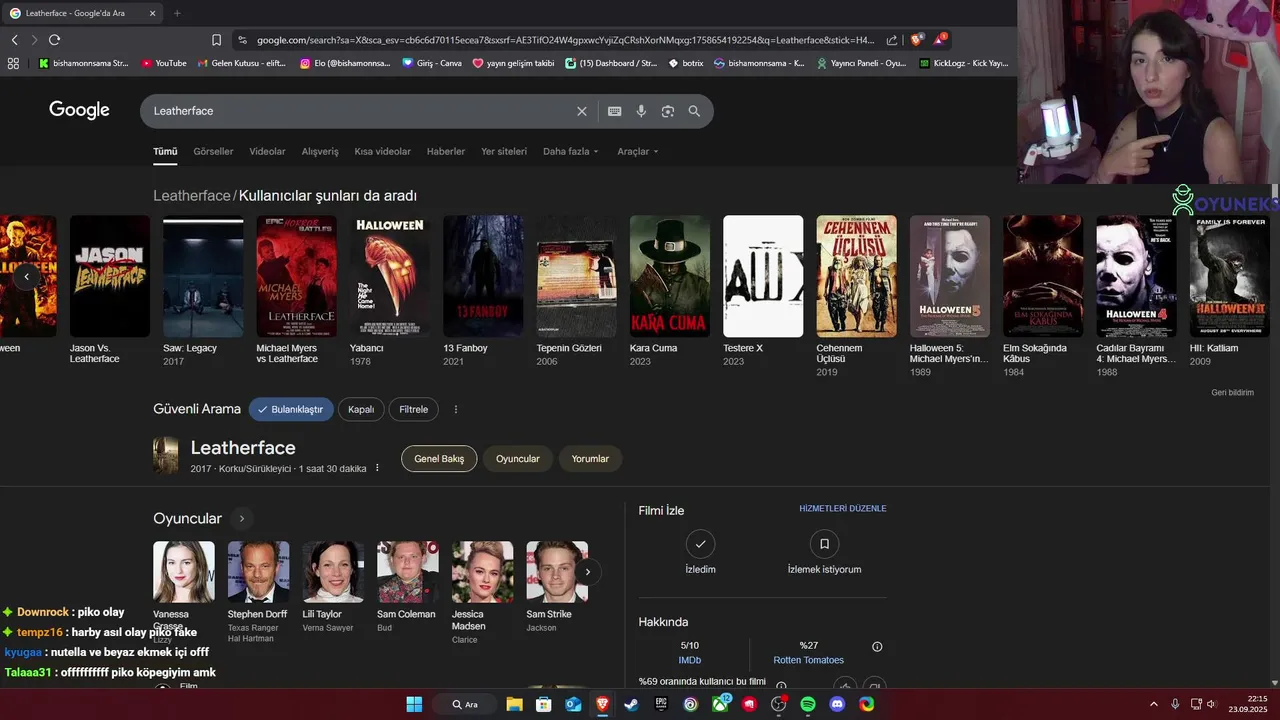Click inside the Leatherface search field
This screenshot has width=1280, height=720.
(360, 111)
